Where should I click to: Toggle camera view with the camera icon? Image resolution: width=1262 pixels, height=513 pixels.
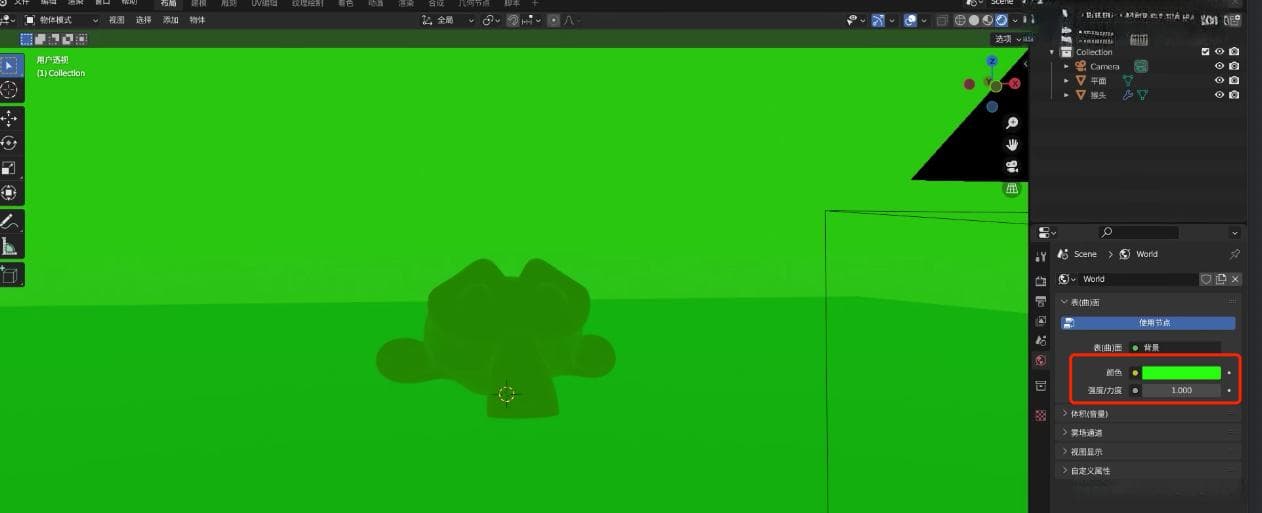[x=1012, y=166]
